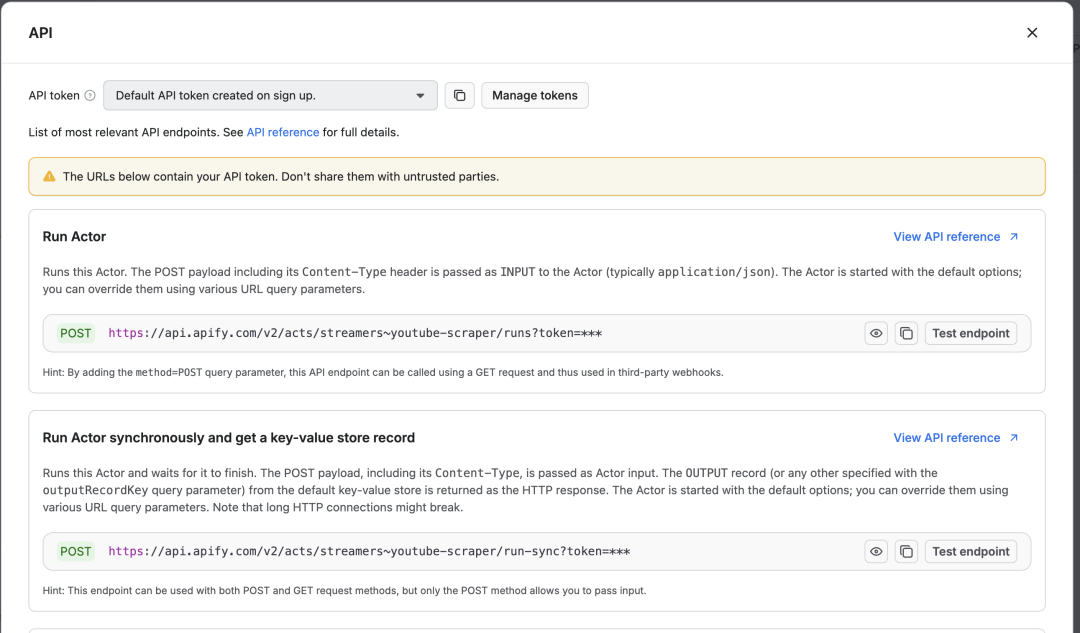Open View API reference for synchronous run

[x=946, y=438]
